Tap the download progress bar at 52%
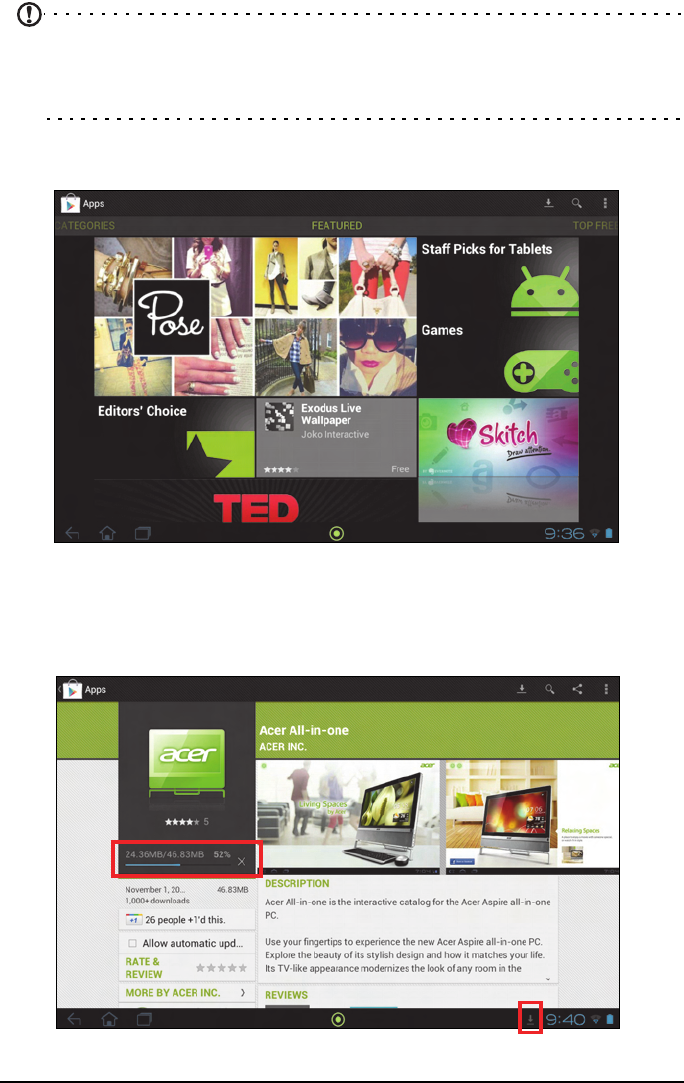 178,865
